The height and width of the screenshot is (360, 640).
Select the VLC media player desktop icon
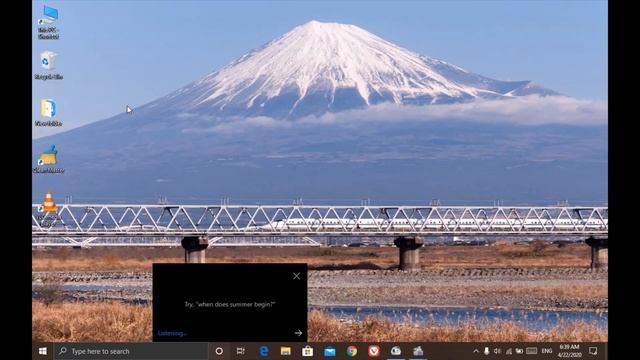[x=49, y=209]
